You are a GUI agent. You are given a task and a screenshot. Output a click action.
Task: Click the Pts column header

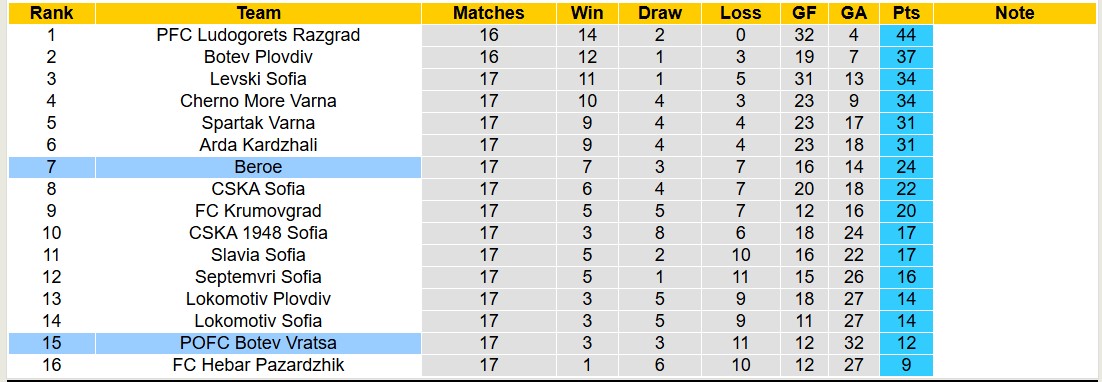click(x=906, y=13)
